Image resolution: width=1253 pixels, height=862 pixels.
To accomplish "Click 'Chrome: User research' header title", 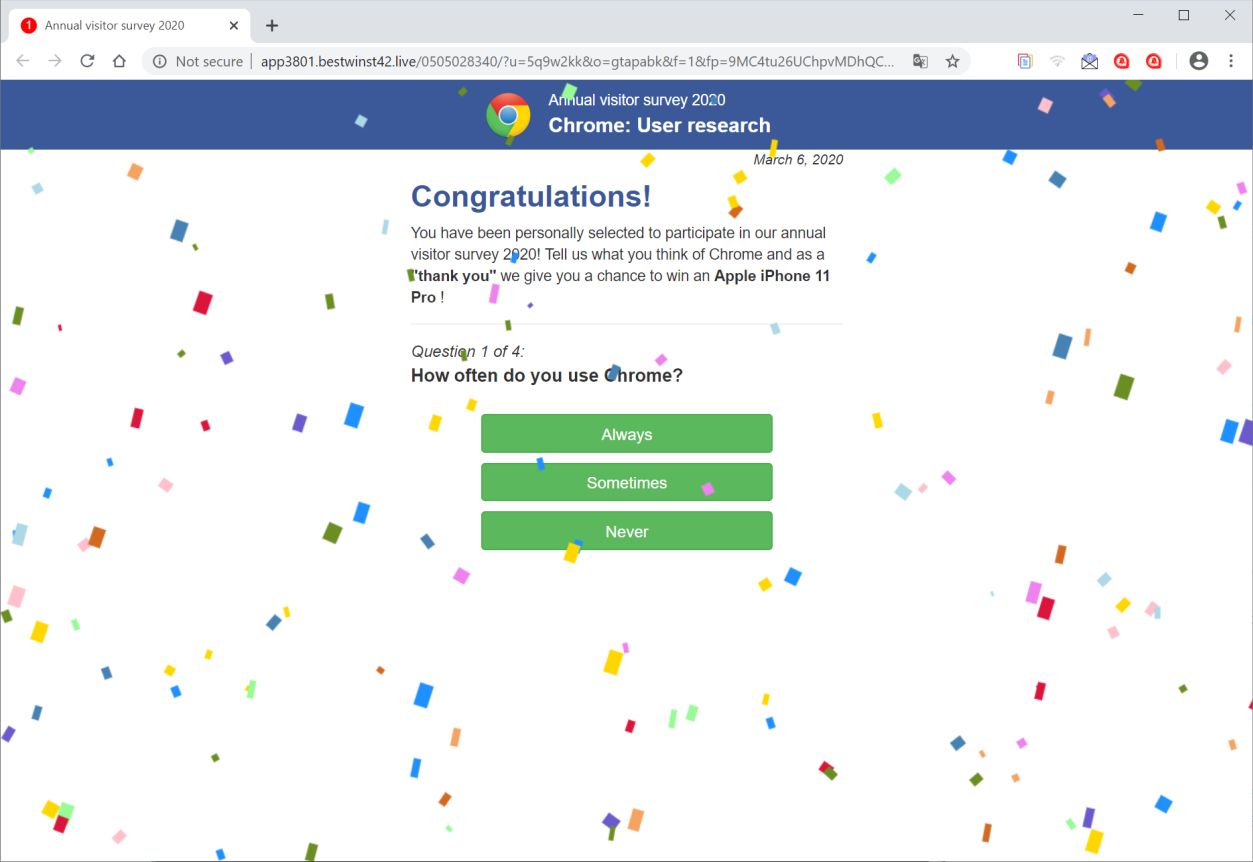I will pyautogui.click(x=659, y=125).
